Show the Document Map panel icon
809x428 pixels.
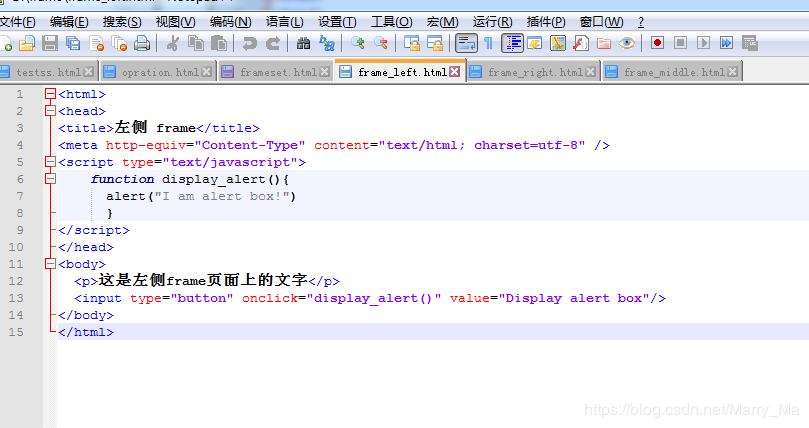558,43
